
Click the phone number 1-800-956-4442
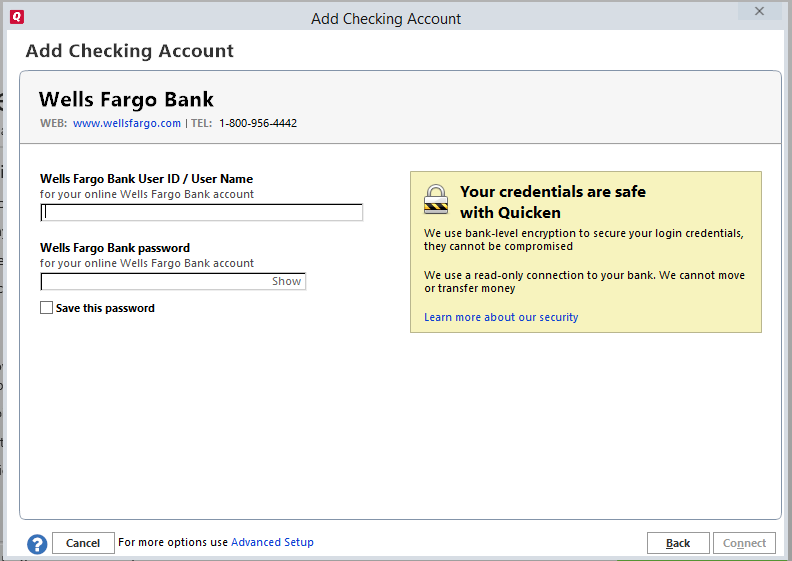coord(258,123)
